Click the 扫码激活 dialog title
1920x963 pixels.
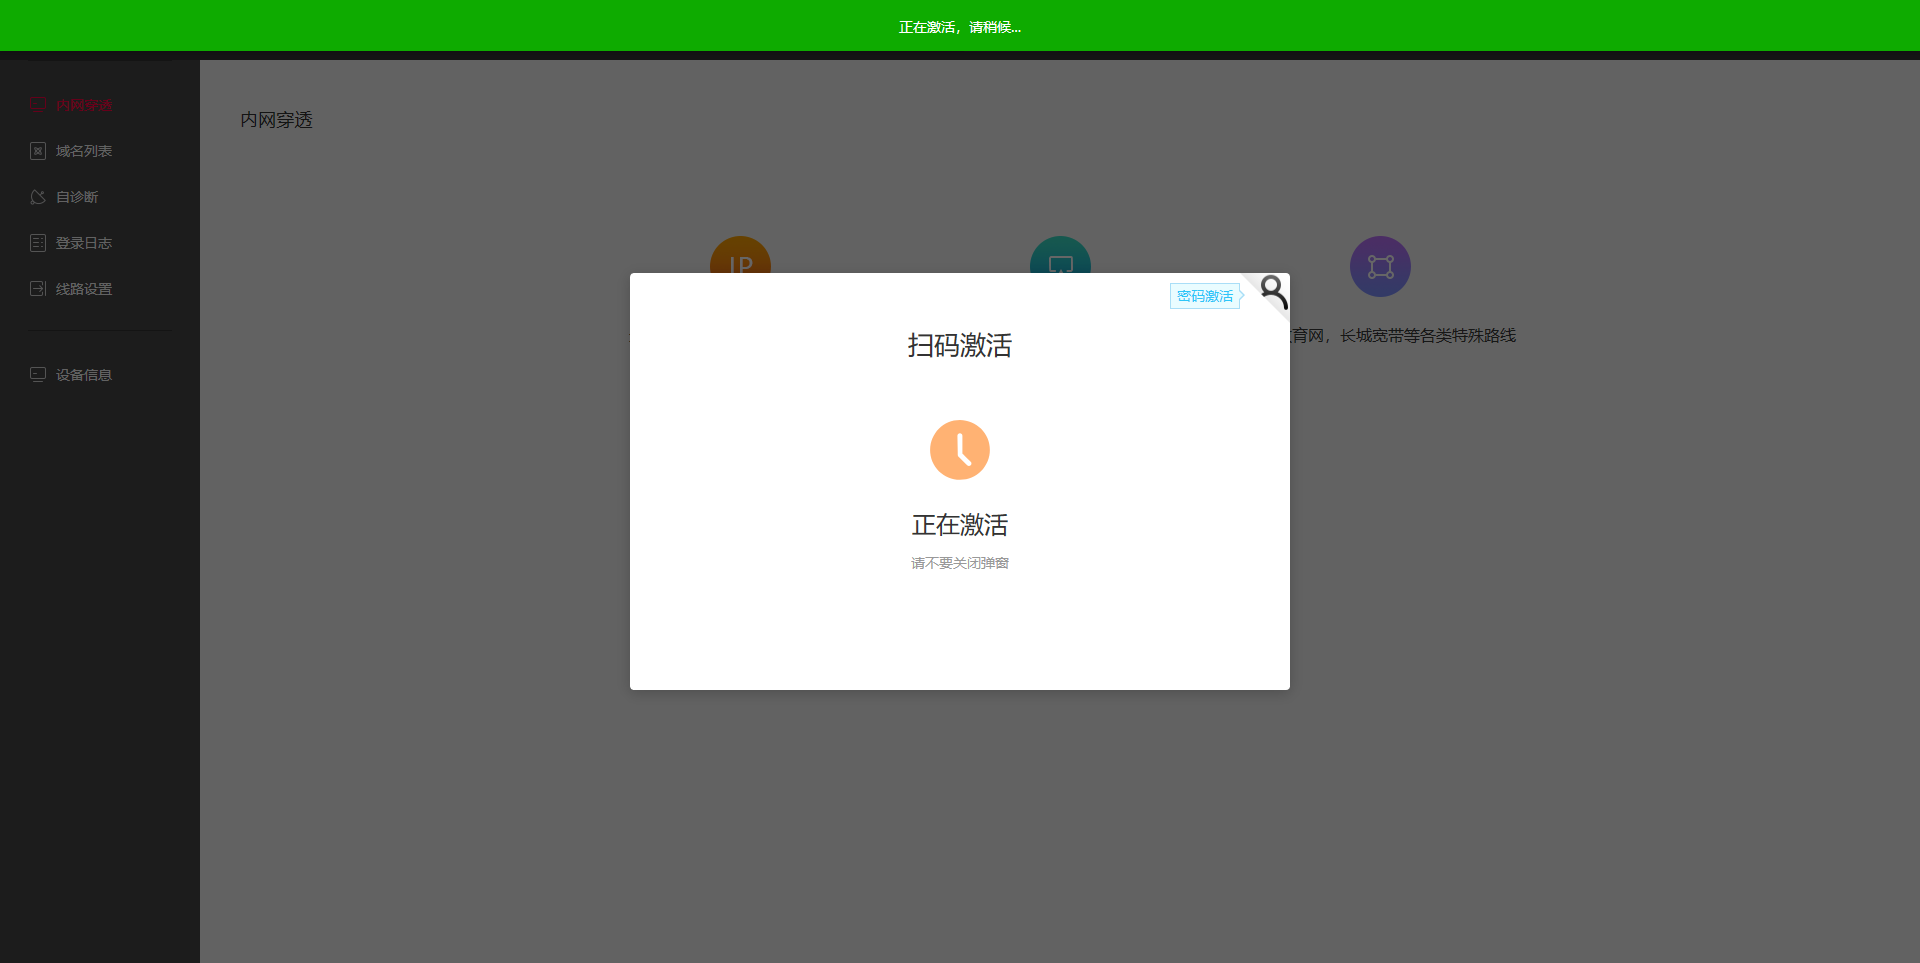pos(960,345)
